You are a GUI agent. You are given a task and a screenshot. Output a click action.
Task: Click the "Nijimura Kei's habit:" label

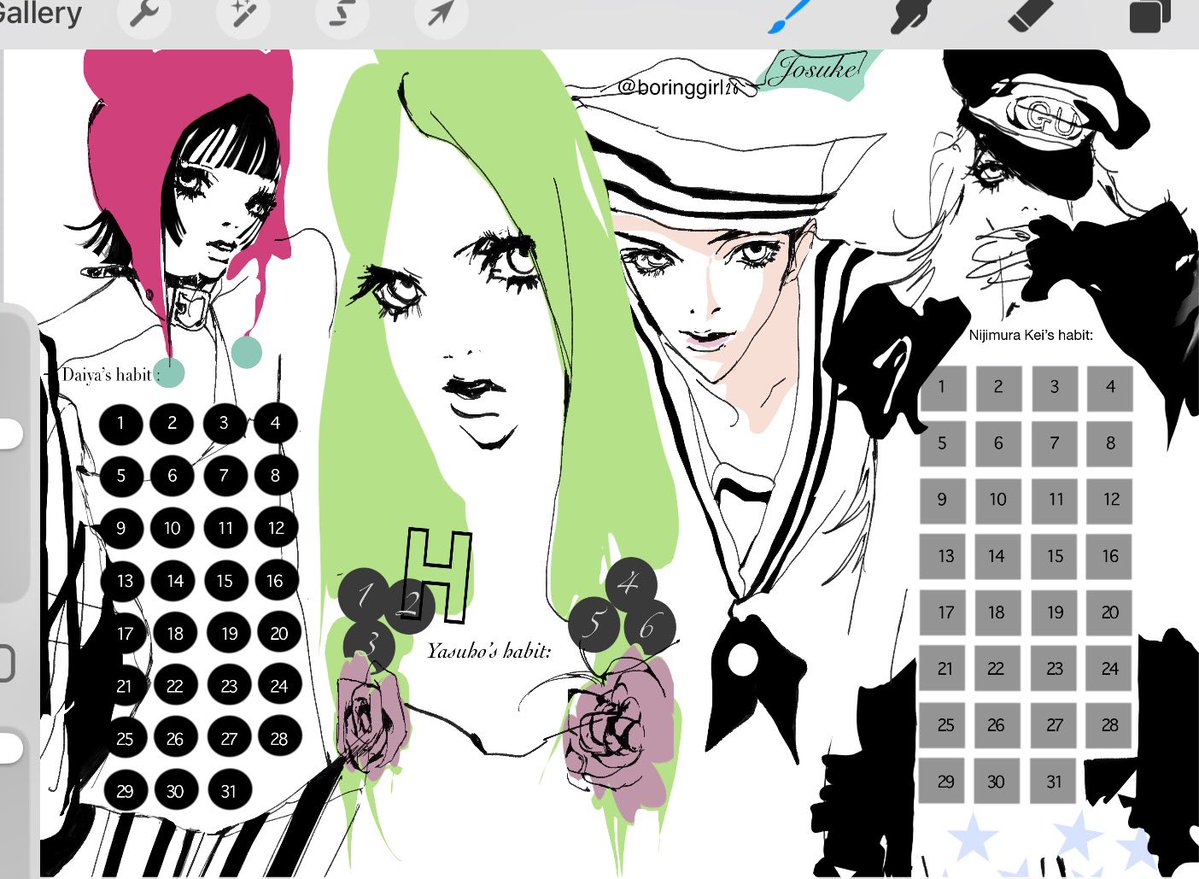tap(1030, 335)
